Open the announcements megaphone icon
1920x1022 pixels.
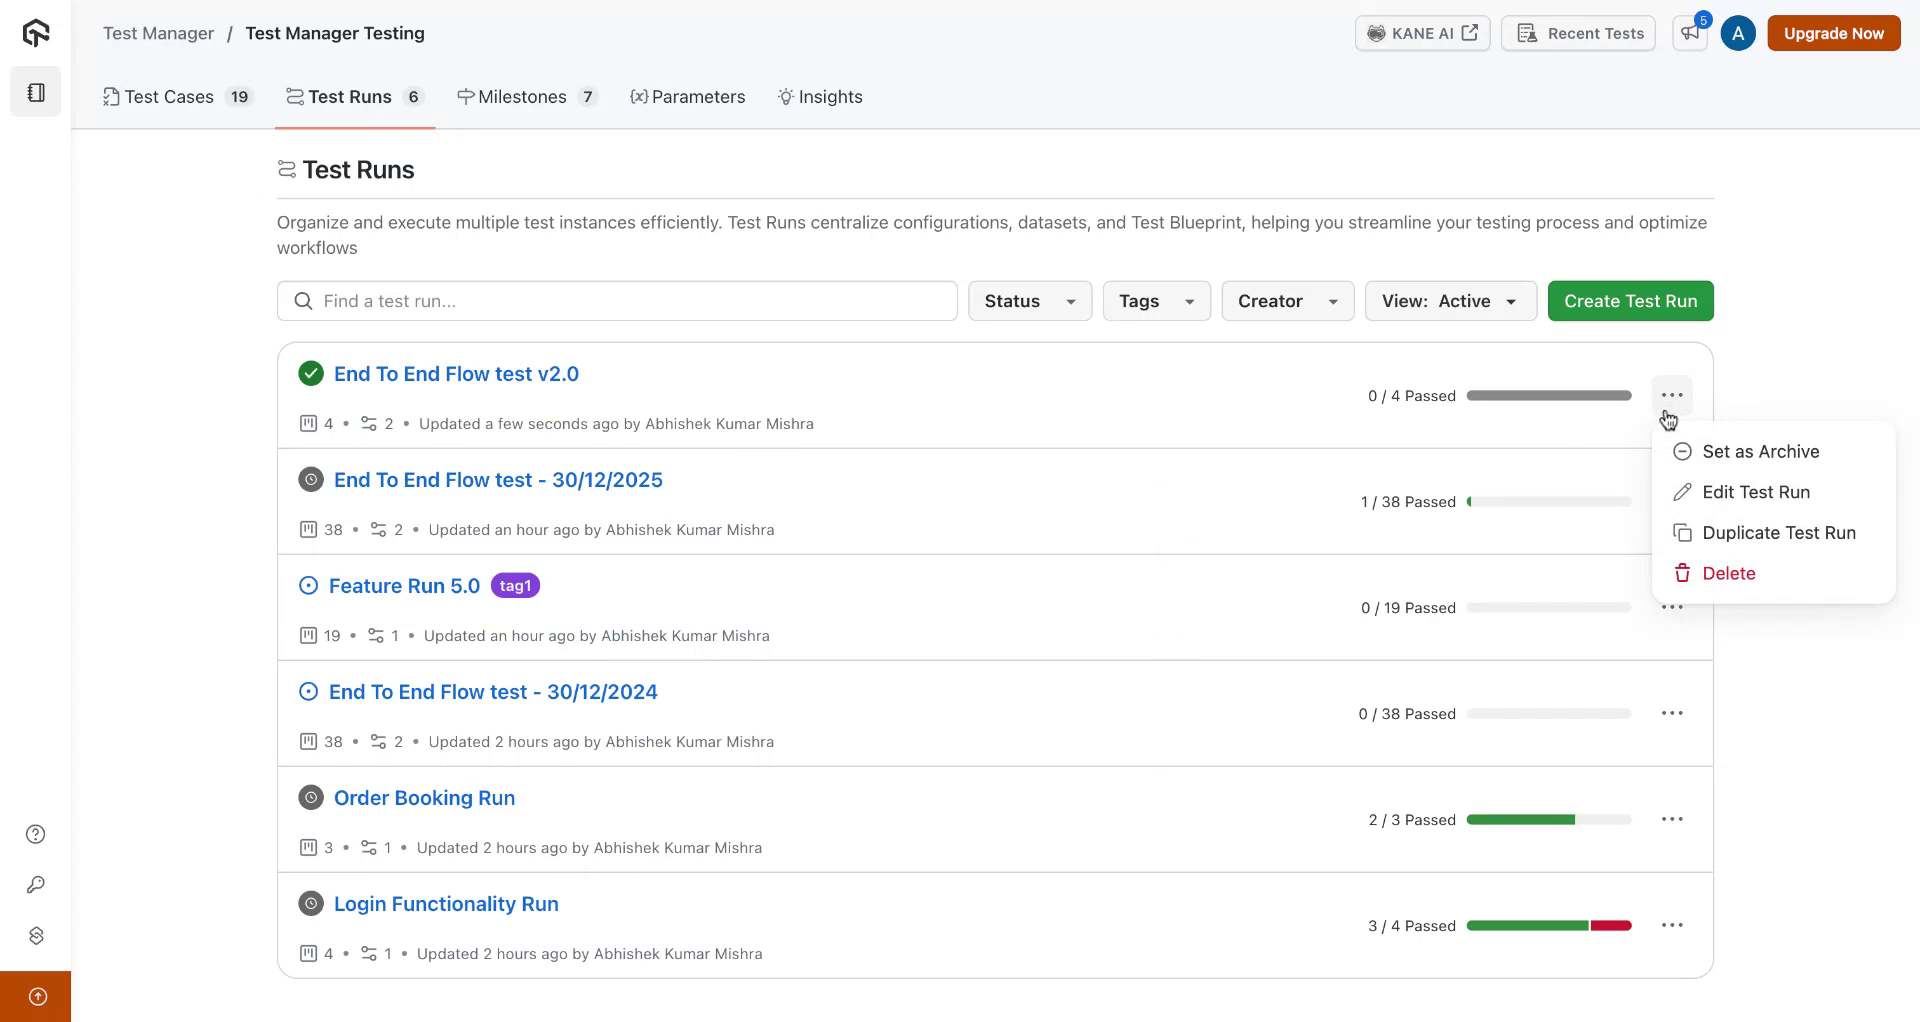click(x=1690, y=33)
